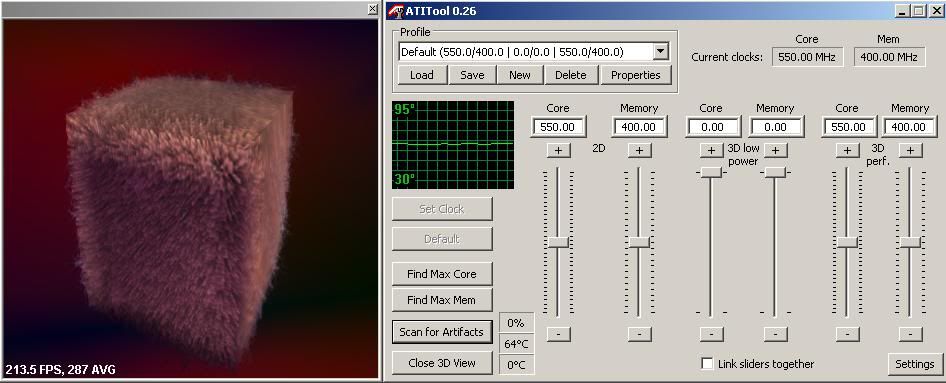Close the 3D fur cube view window
946x383 pixels.
(372, 9)
